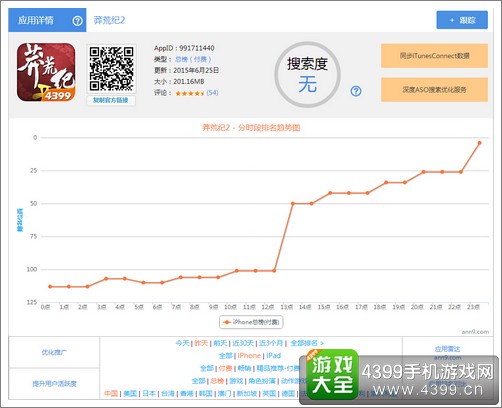Select the 韩国 country filter
This screenshot has height=408, width=502.
[x=206, y=393]
